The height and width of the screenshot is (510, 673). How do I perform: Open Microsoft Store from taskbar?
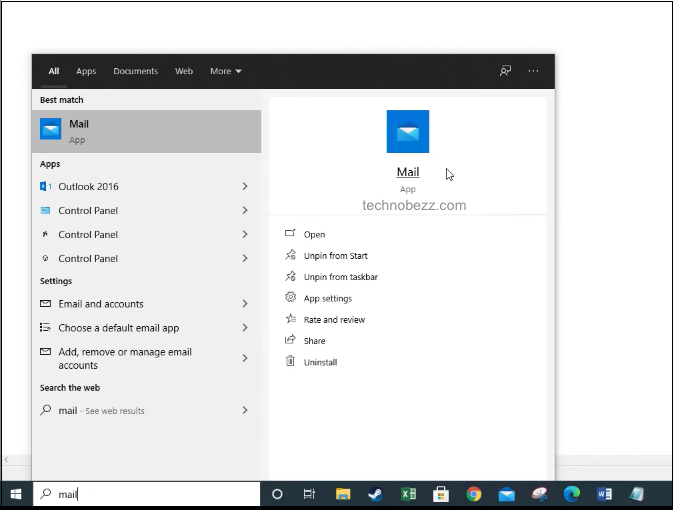(441, 495)
